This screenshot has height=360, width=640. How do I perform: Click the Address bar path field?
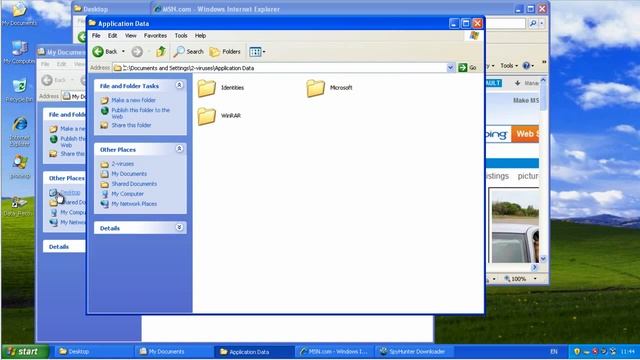279,68
